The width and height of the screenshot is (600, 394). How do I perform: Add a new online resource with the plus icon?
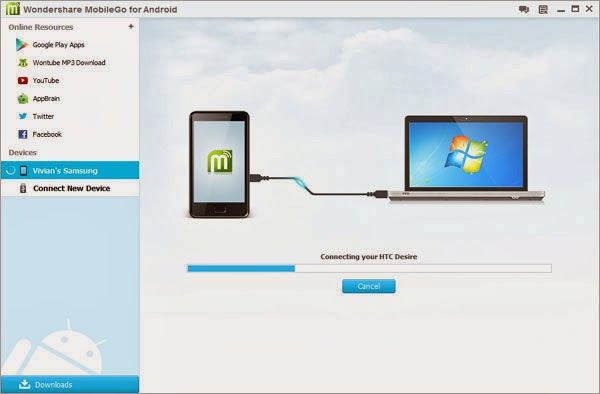coord(131,26)
